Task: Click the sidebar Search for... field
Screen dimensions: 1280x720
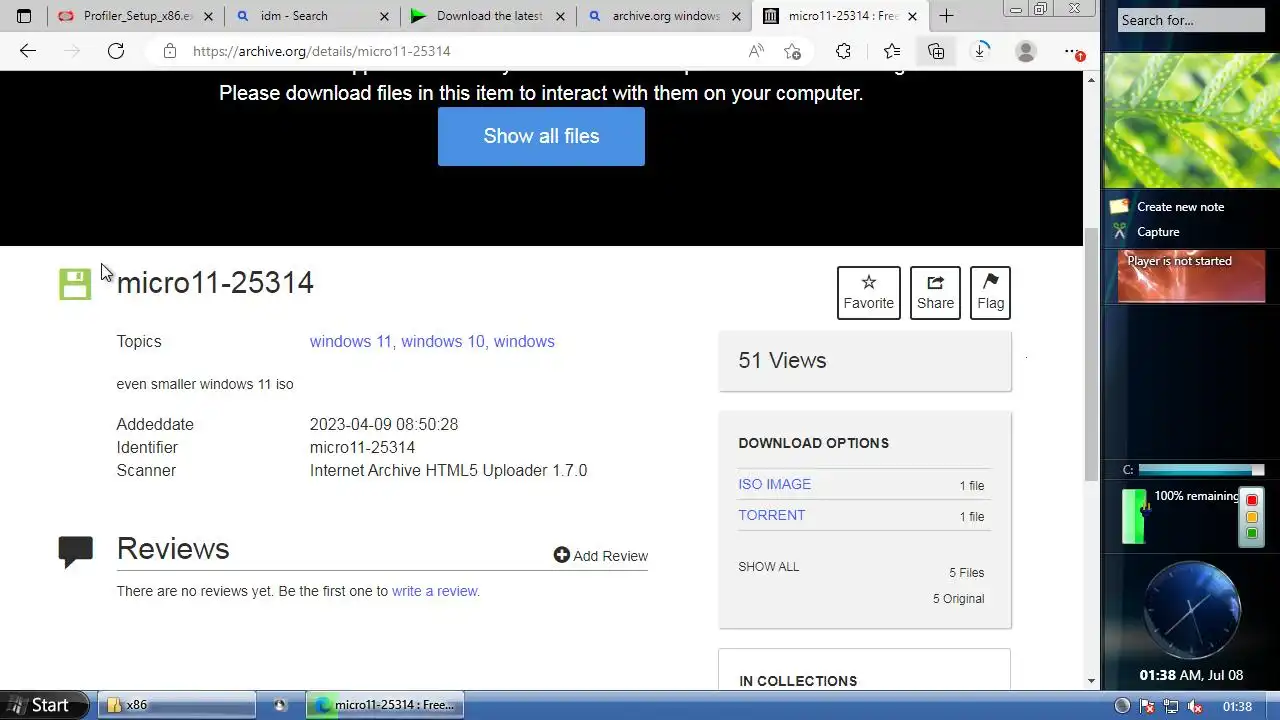Action: 1191,20
